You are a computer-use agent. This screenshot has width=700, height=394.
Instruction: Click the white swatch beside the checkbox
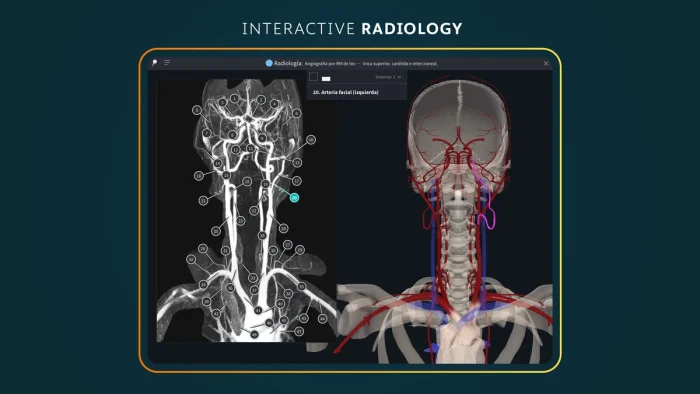coord(326,79)
